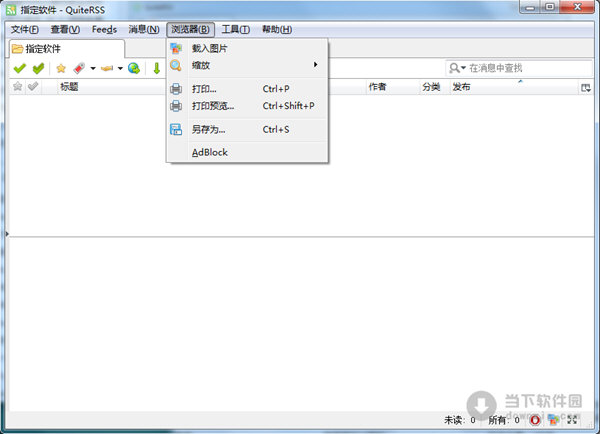Click the 所有: 0 status label
This screenshot has width=600, height=434.
504,420
